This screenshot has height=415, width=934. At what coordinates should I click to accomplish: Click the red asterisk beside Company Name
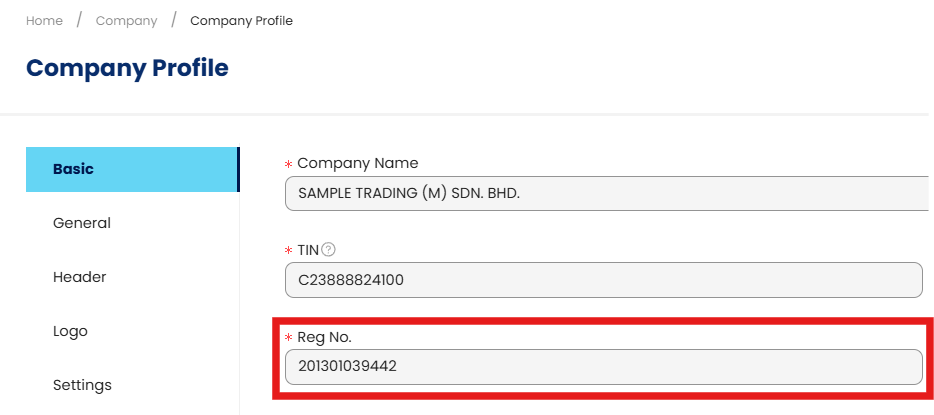[289, 164]
